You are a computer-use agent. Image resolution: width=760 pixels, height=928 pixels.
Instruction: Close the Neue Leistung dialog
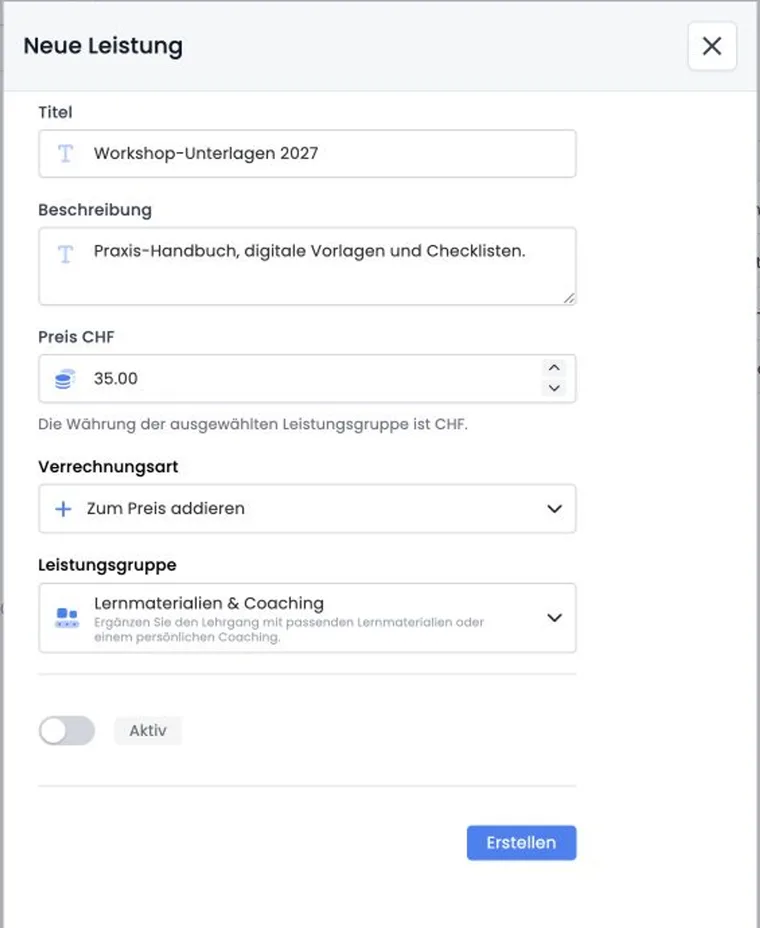[x=712, y=46]
